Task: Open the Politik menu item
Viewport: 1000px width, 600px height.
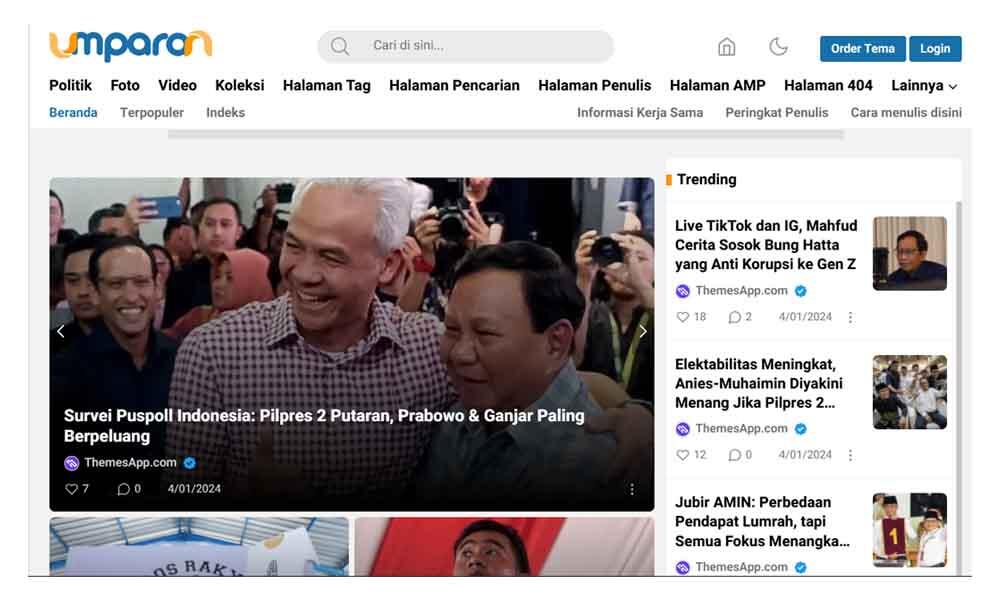Action: [70, 86]
